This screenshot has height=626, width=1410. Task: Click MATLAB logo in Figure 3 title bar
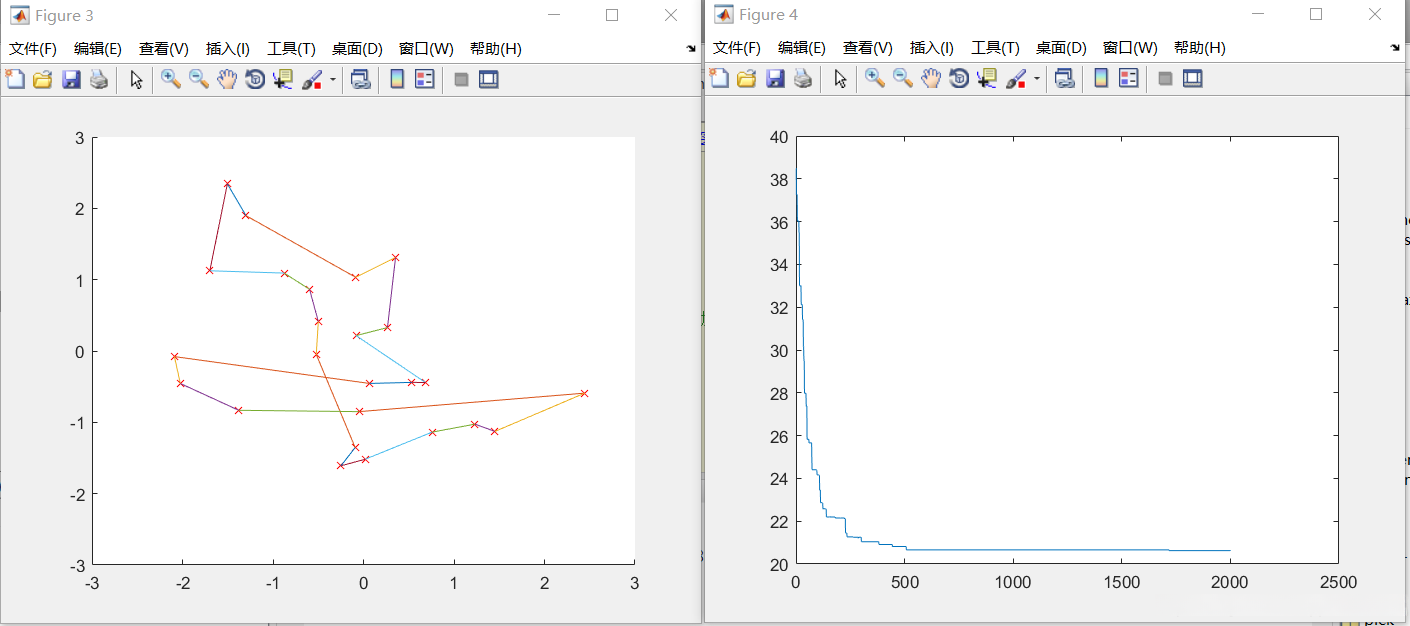(x=19, y=15)
